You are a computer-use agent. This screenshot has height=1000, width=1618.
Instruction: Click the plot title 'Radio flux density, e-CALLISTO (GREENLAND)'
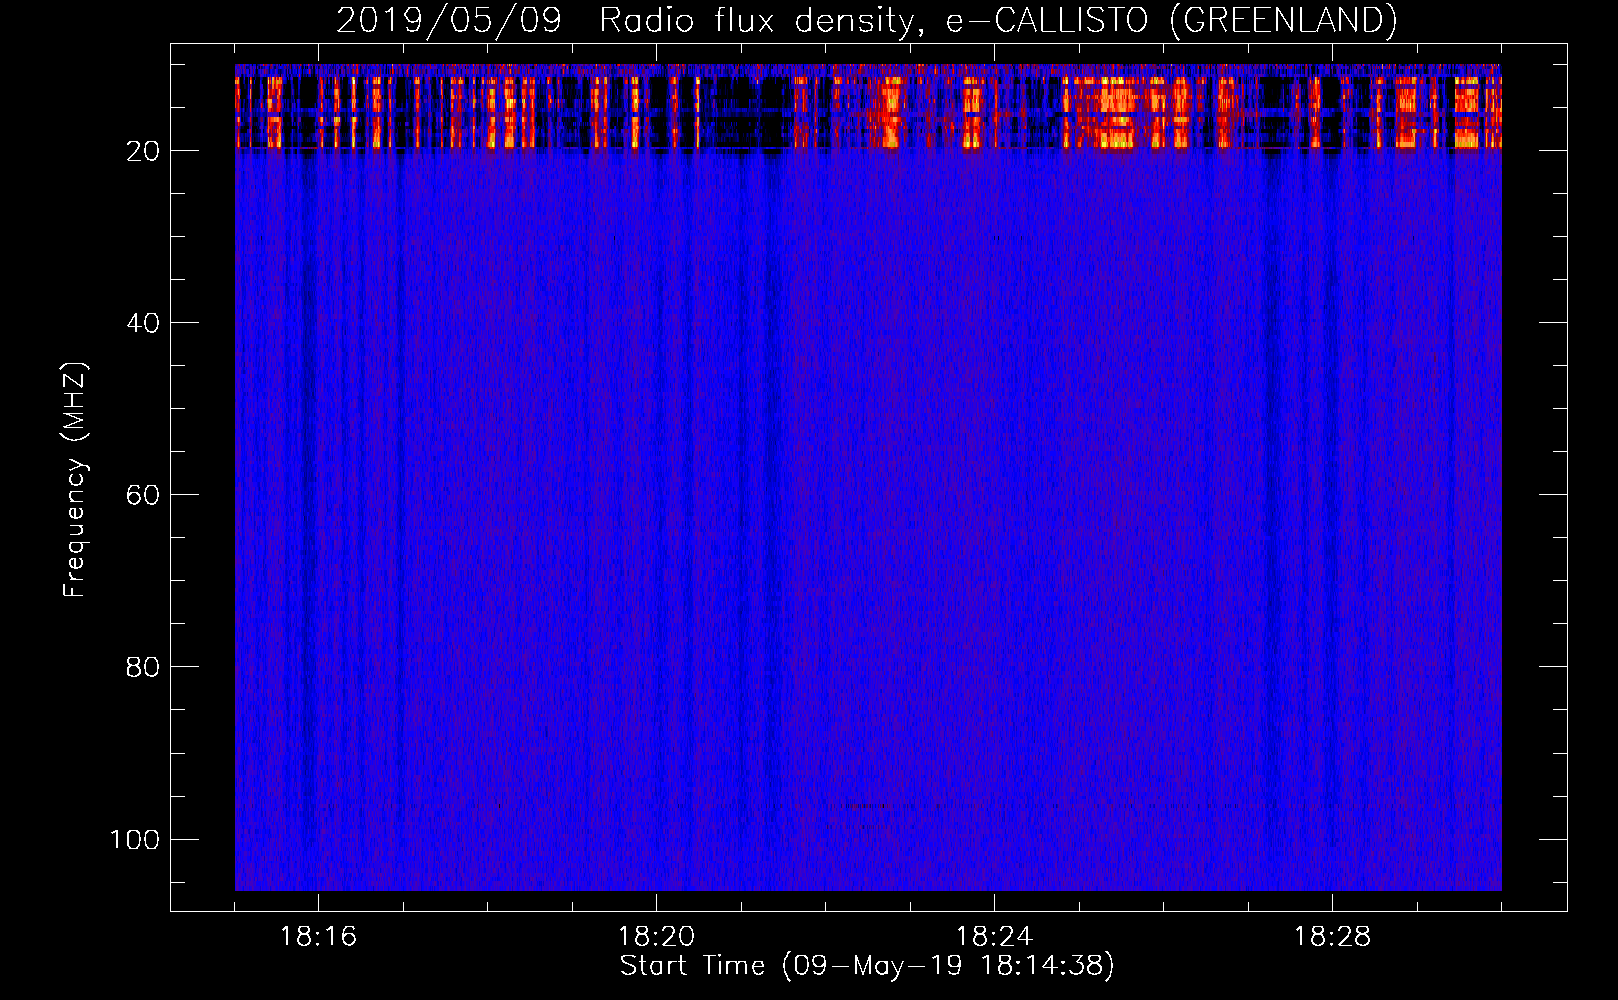[x=998, y=21]
